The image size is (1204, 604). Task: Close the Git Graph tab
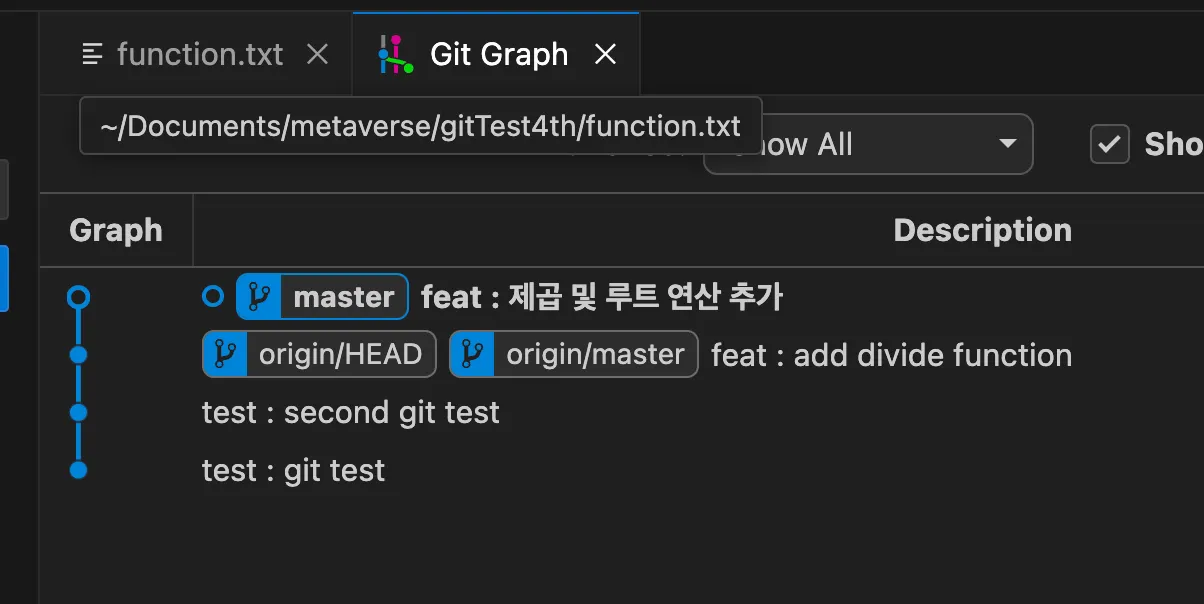tap(605, 54)
